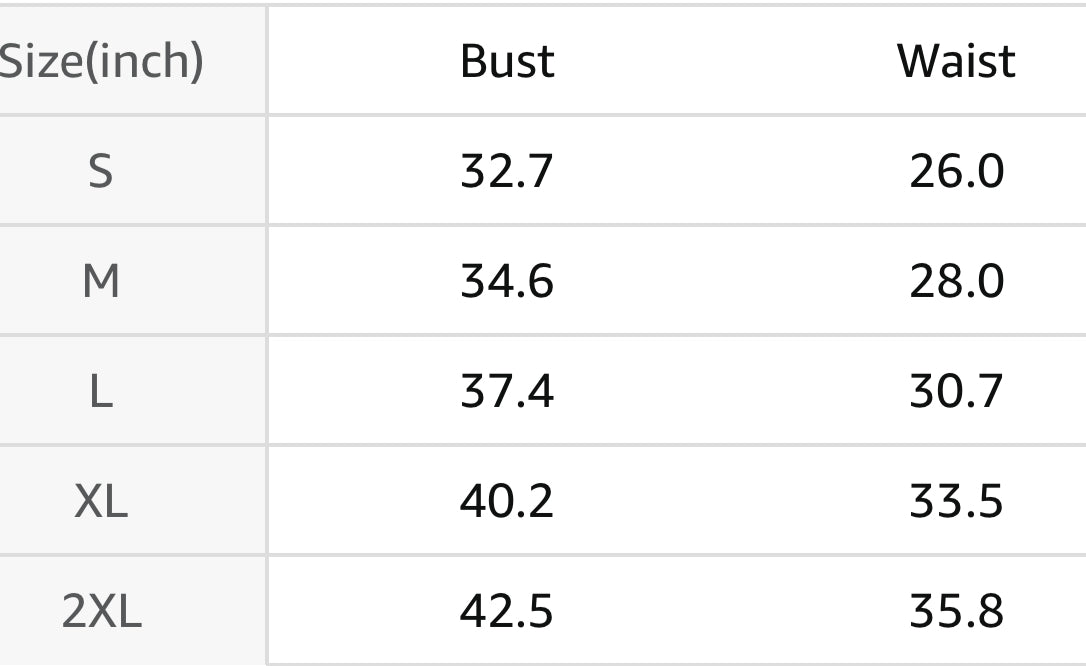Screen dimensions: 1086x666
Task: Select the Waist column header
Action: pos(956,61)
